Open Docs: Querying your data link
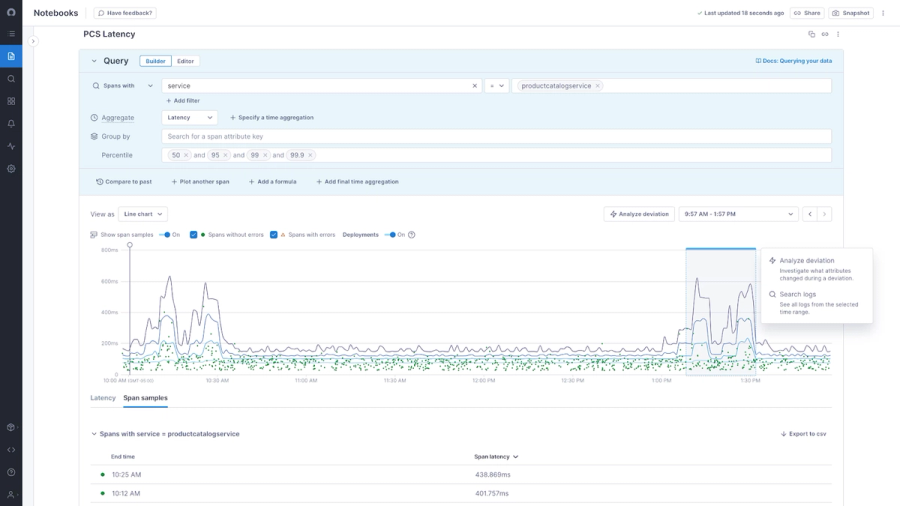This screenshot has height=506, width=900. point(793,61)
